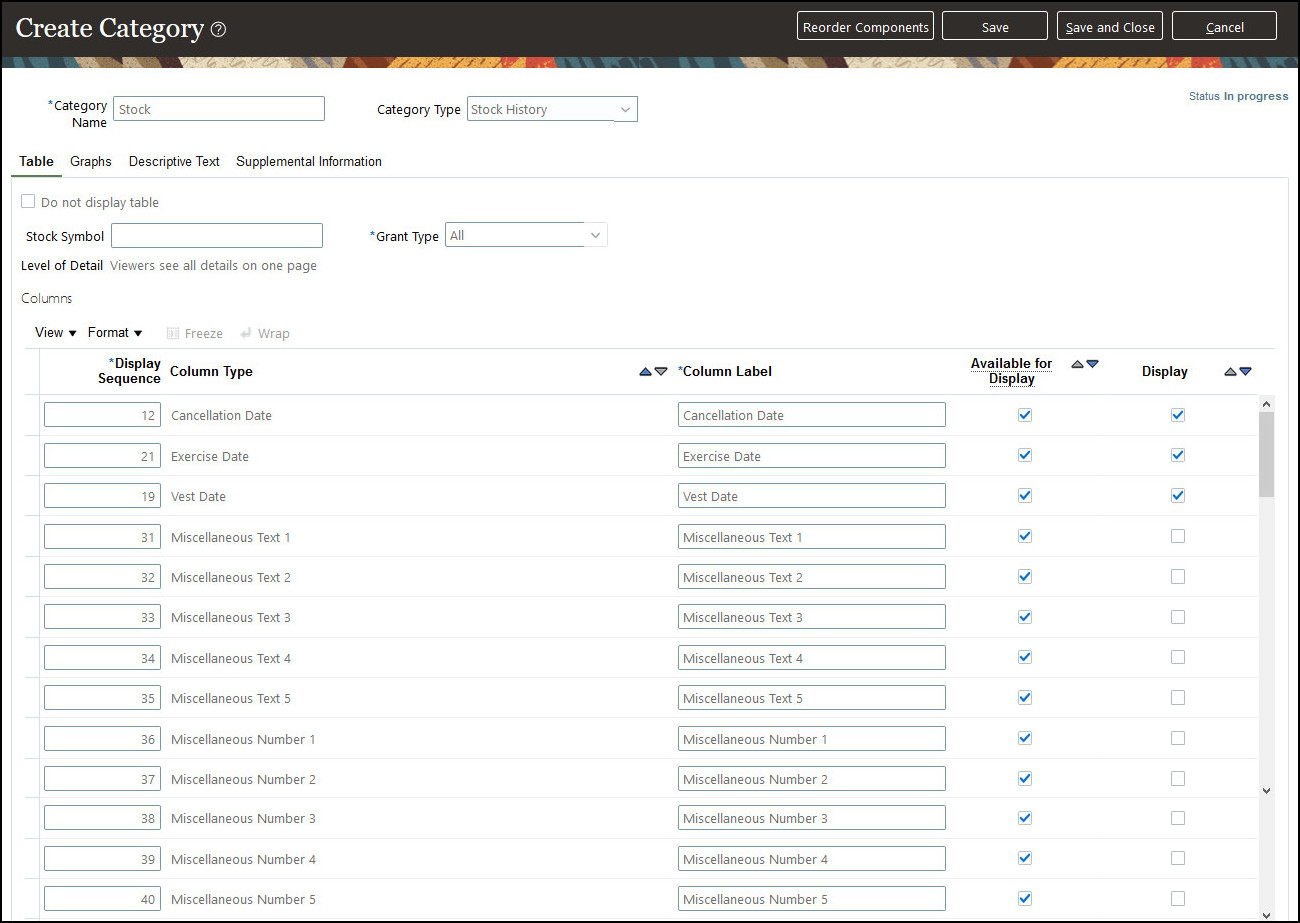This screenshot has height=923, width=1300.
Task: Edit the Miscellaneous Number 3 column label
Action: [x=812, y=818]
